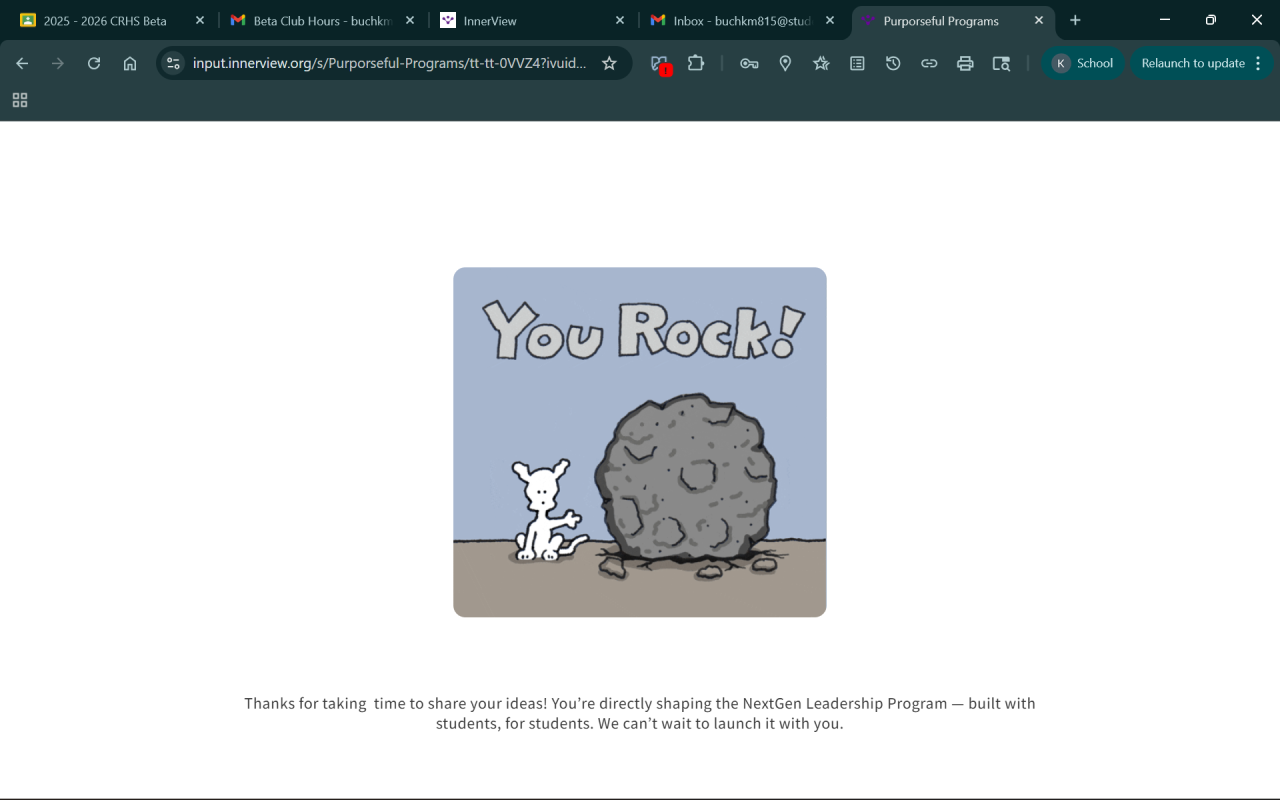The width and height of the screenshot is (1280, 800).
Task: Open the browser home page
Action: coord(130,63)
